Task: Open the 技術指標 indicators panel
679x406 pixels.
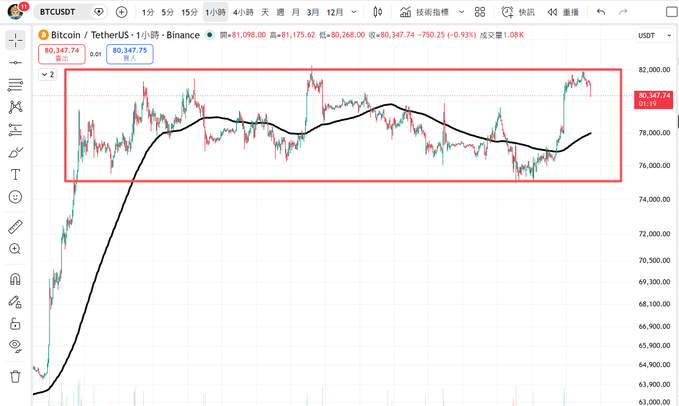Action: pos(424,12)
